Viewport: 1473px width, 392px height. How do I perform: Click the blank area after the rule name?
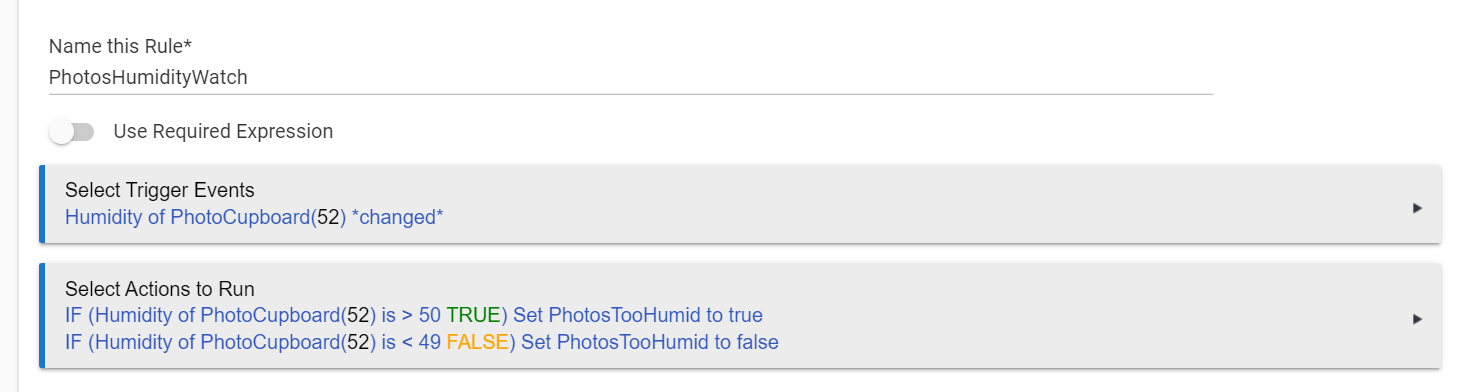(x=730, y=77)
